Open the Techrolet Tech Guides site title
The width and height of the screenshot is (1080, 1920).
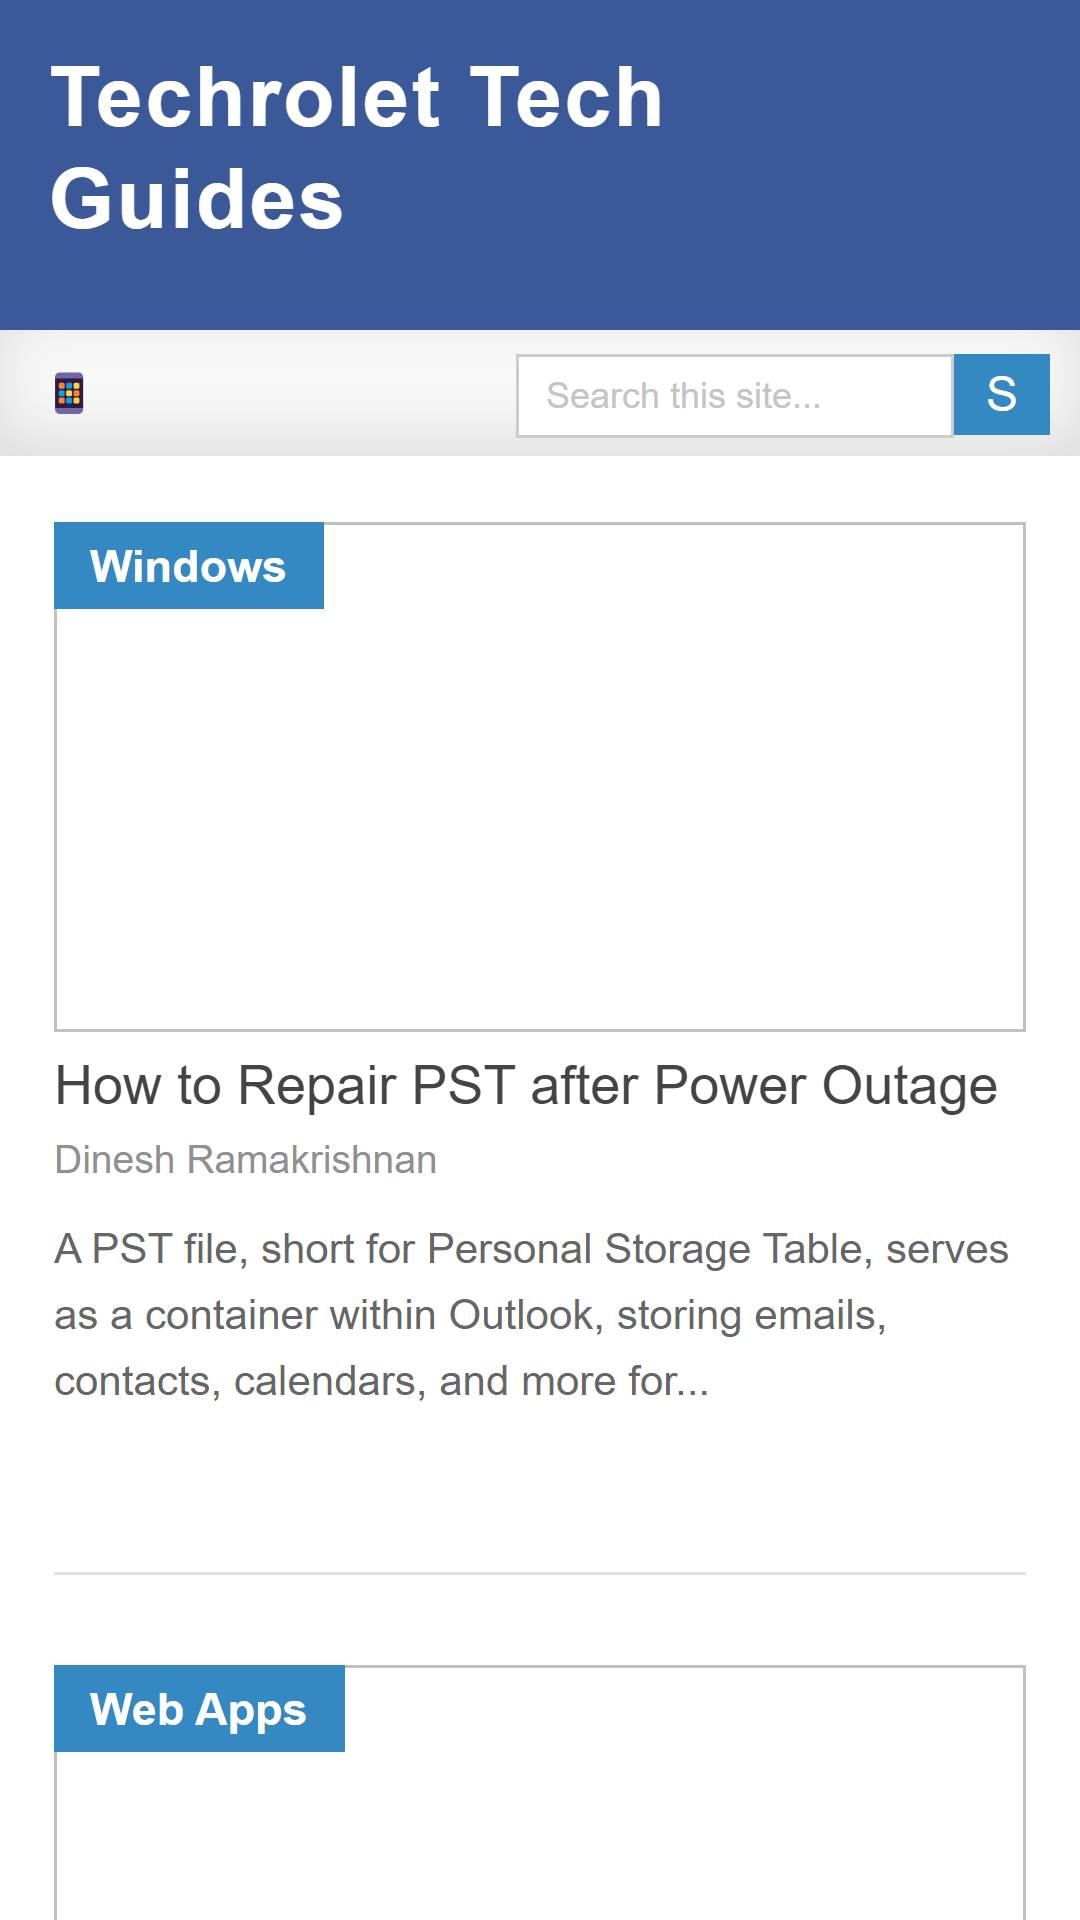pos(356,147)
